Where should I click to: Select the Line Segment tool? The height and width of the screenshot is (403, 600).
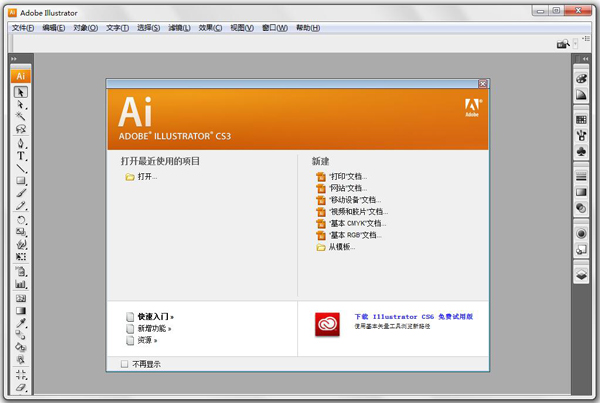(x=21, y=168)
